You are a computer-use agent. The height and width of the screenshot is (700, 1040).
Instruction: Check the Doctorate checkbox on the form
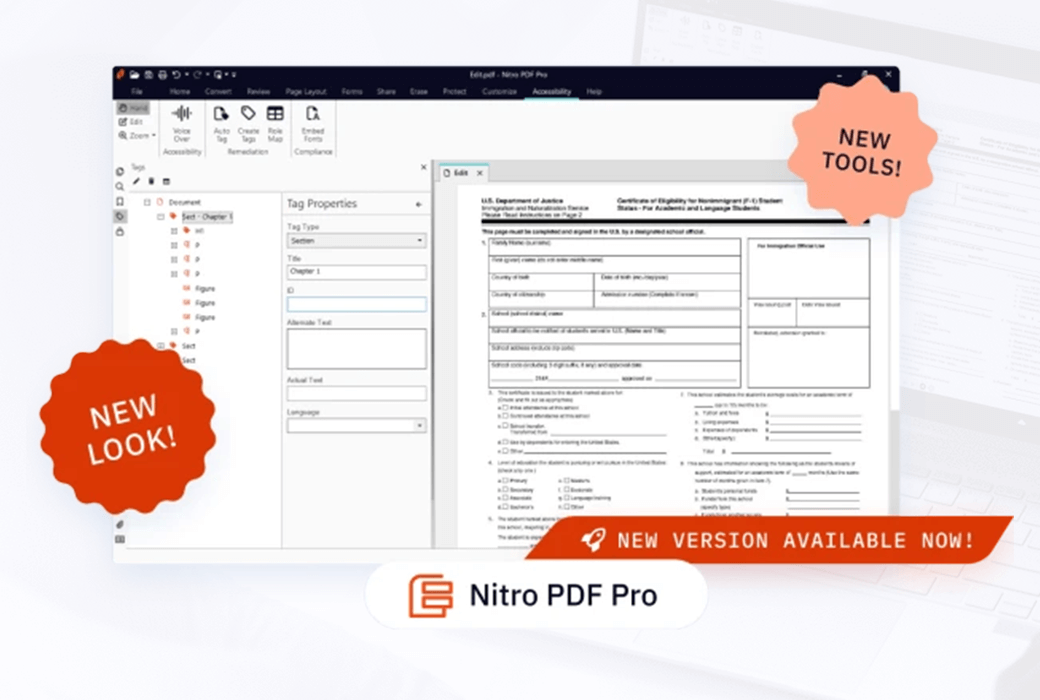click(567, 490)
